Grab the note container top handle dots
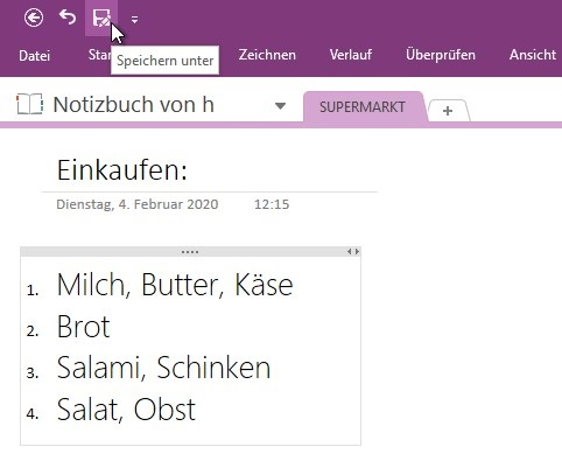 tap(190, 252)
